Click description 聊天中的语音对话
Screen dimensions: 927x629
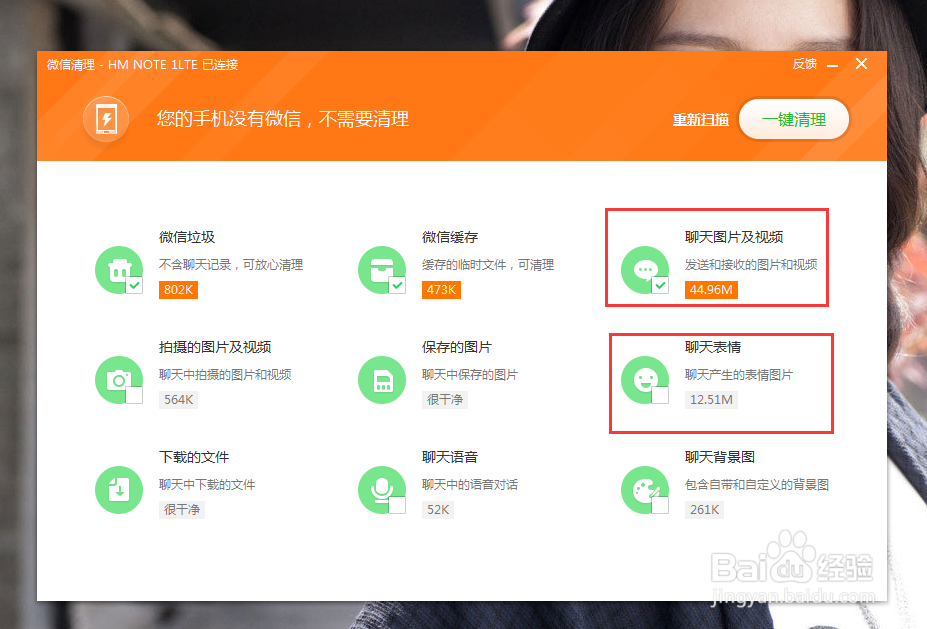click(x=470, y=485)
